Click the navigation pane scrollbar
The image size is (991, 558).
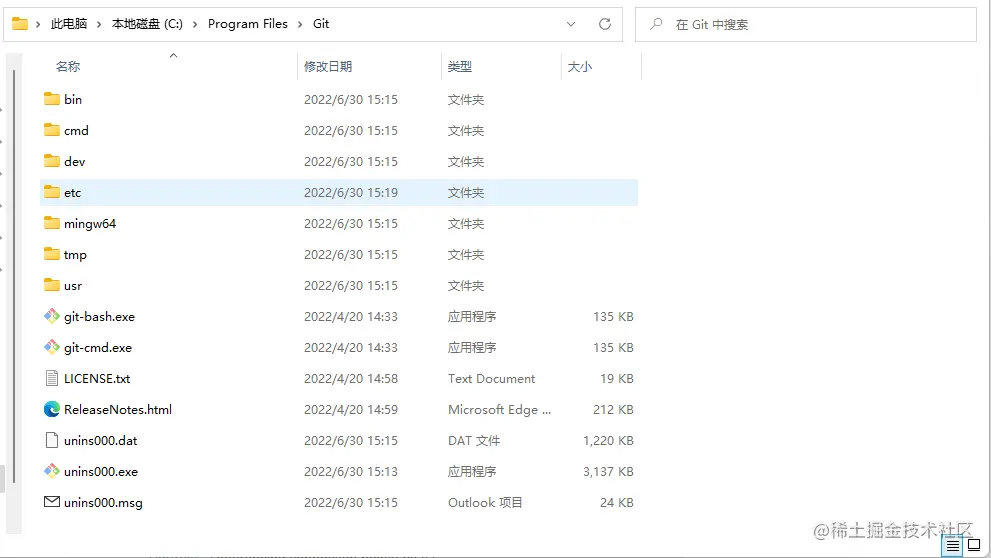click(x=14, y=276)
